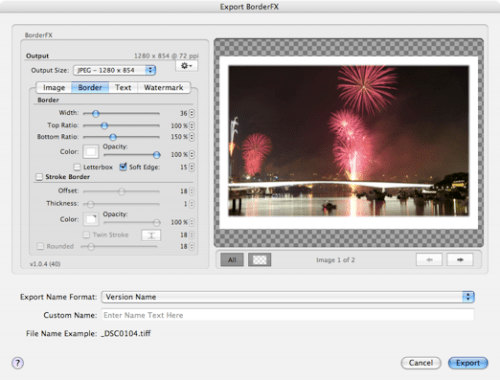
Task: Open the Watermark tab
Action: pyautogui.click(x=163, y=87)
